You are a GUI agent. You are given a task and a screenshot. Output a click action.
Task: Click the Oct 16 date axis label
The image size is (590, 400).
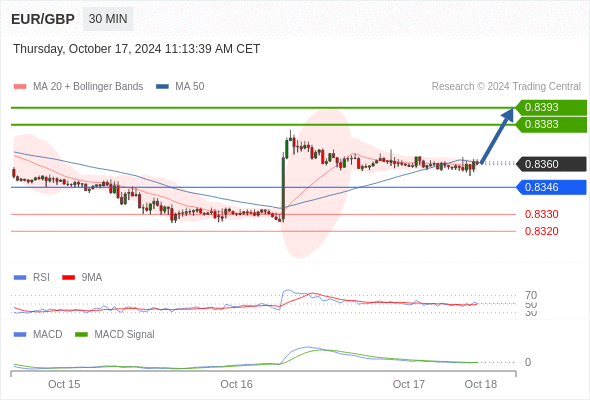236,384
